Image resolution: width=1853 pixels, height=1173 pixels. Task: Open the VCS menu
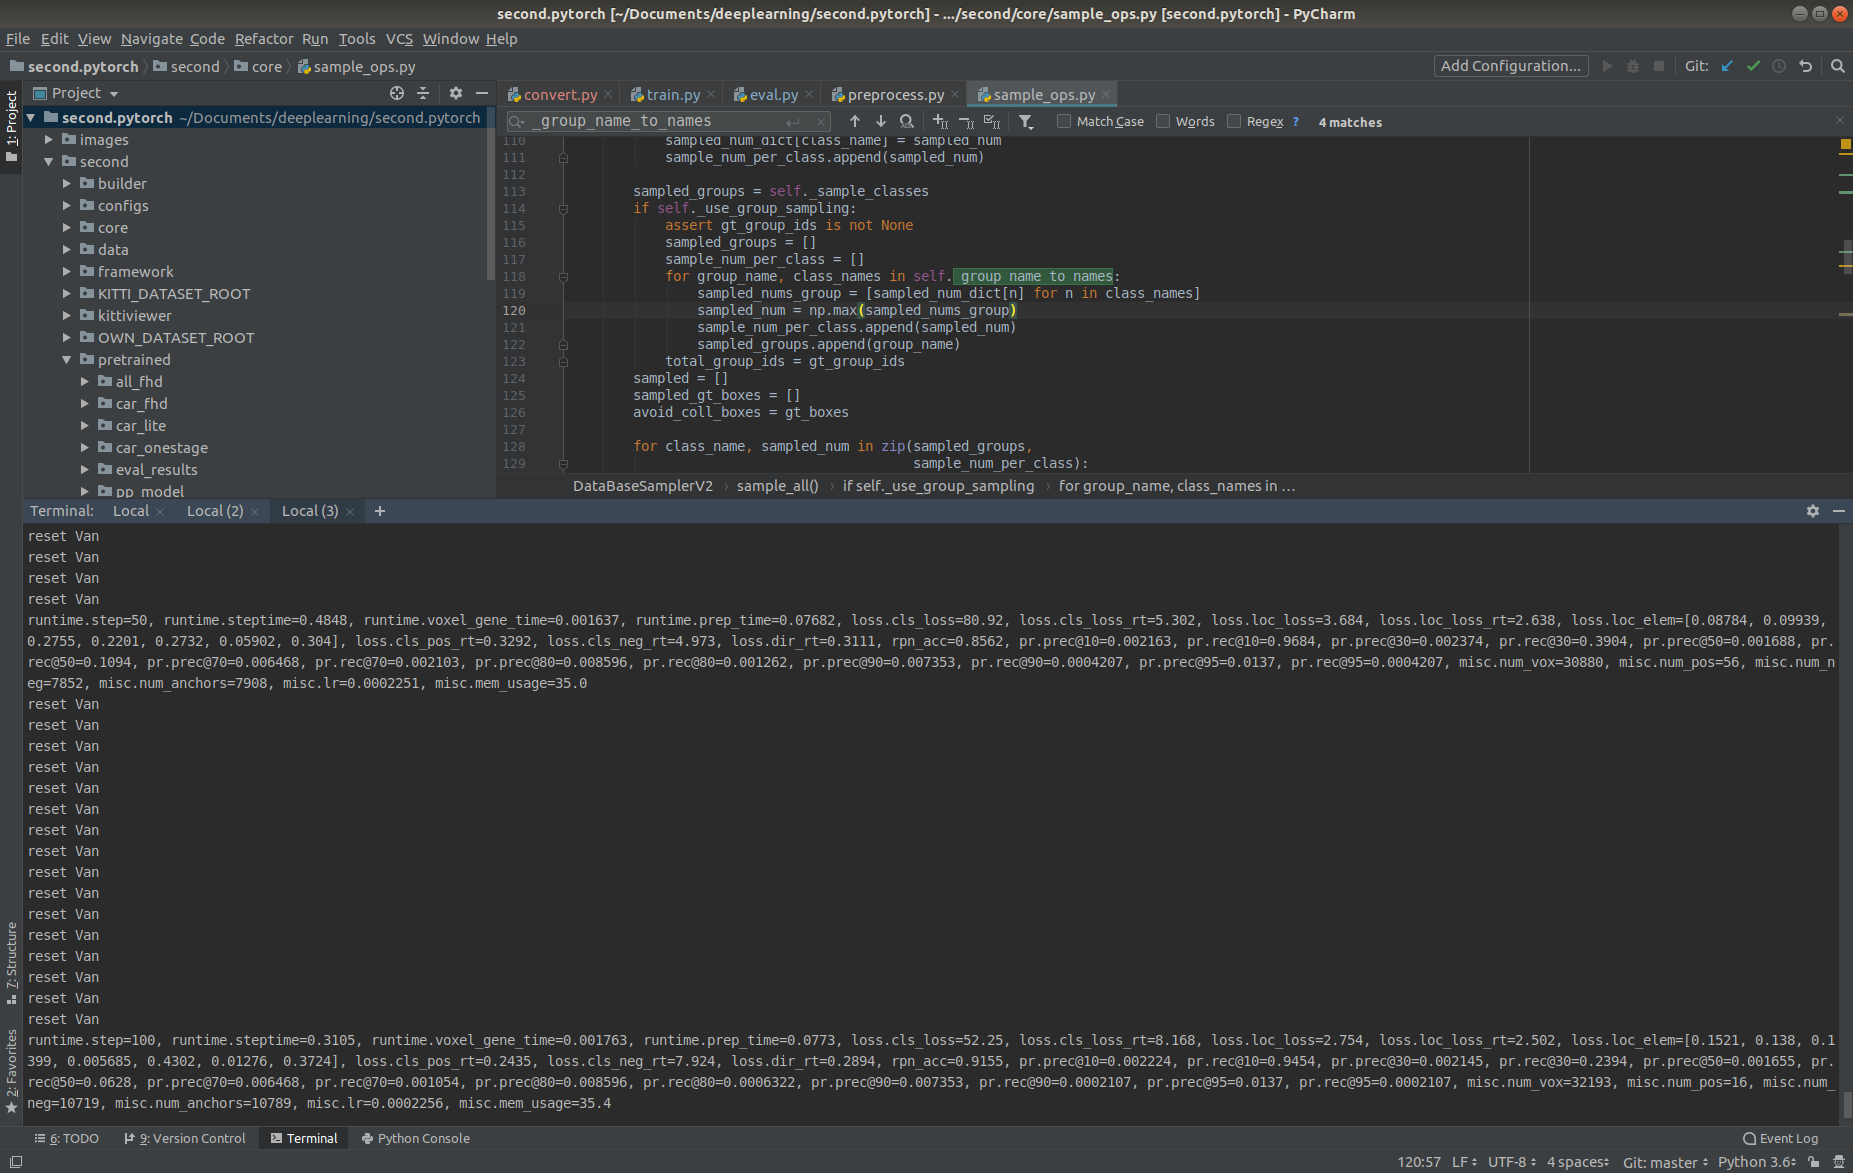pyautogui.click(x=399, y=39)
